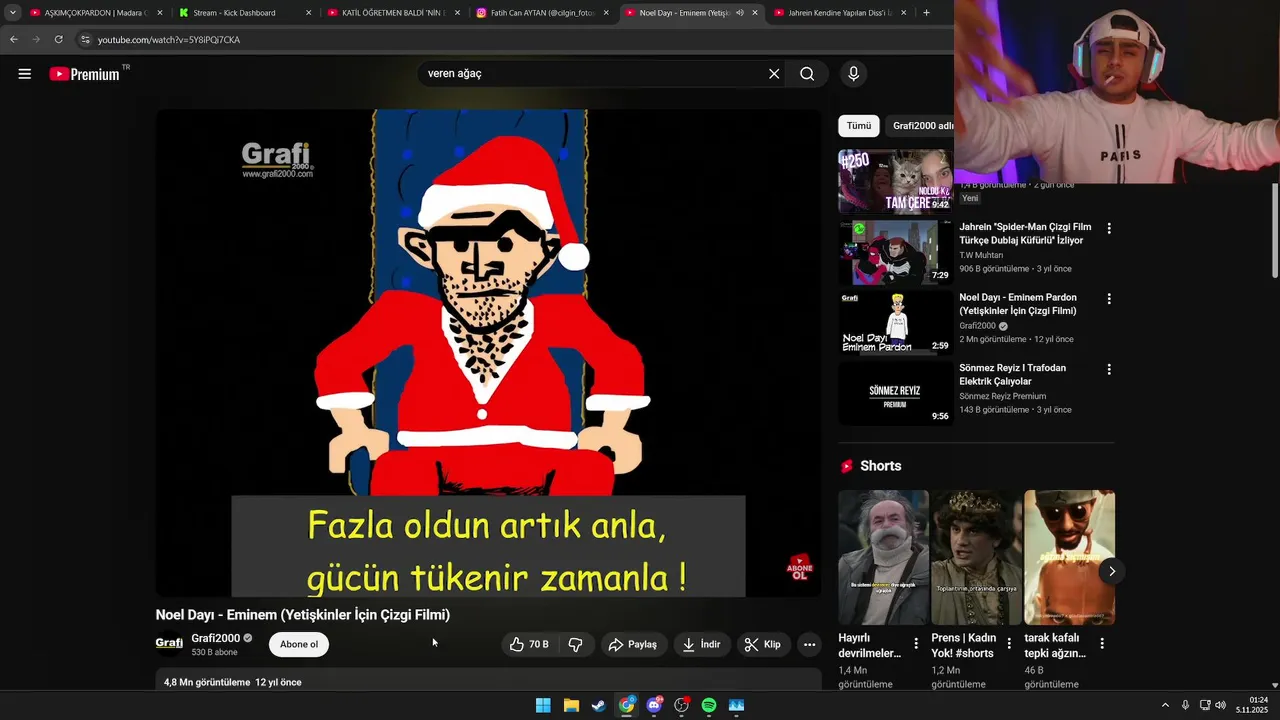1280x720 pixels.
Task: Open the Noel Dayı - Eminem Pardon title
Action: [x=1018, y=304]
